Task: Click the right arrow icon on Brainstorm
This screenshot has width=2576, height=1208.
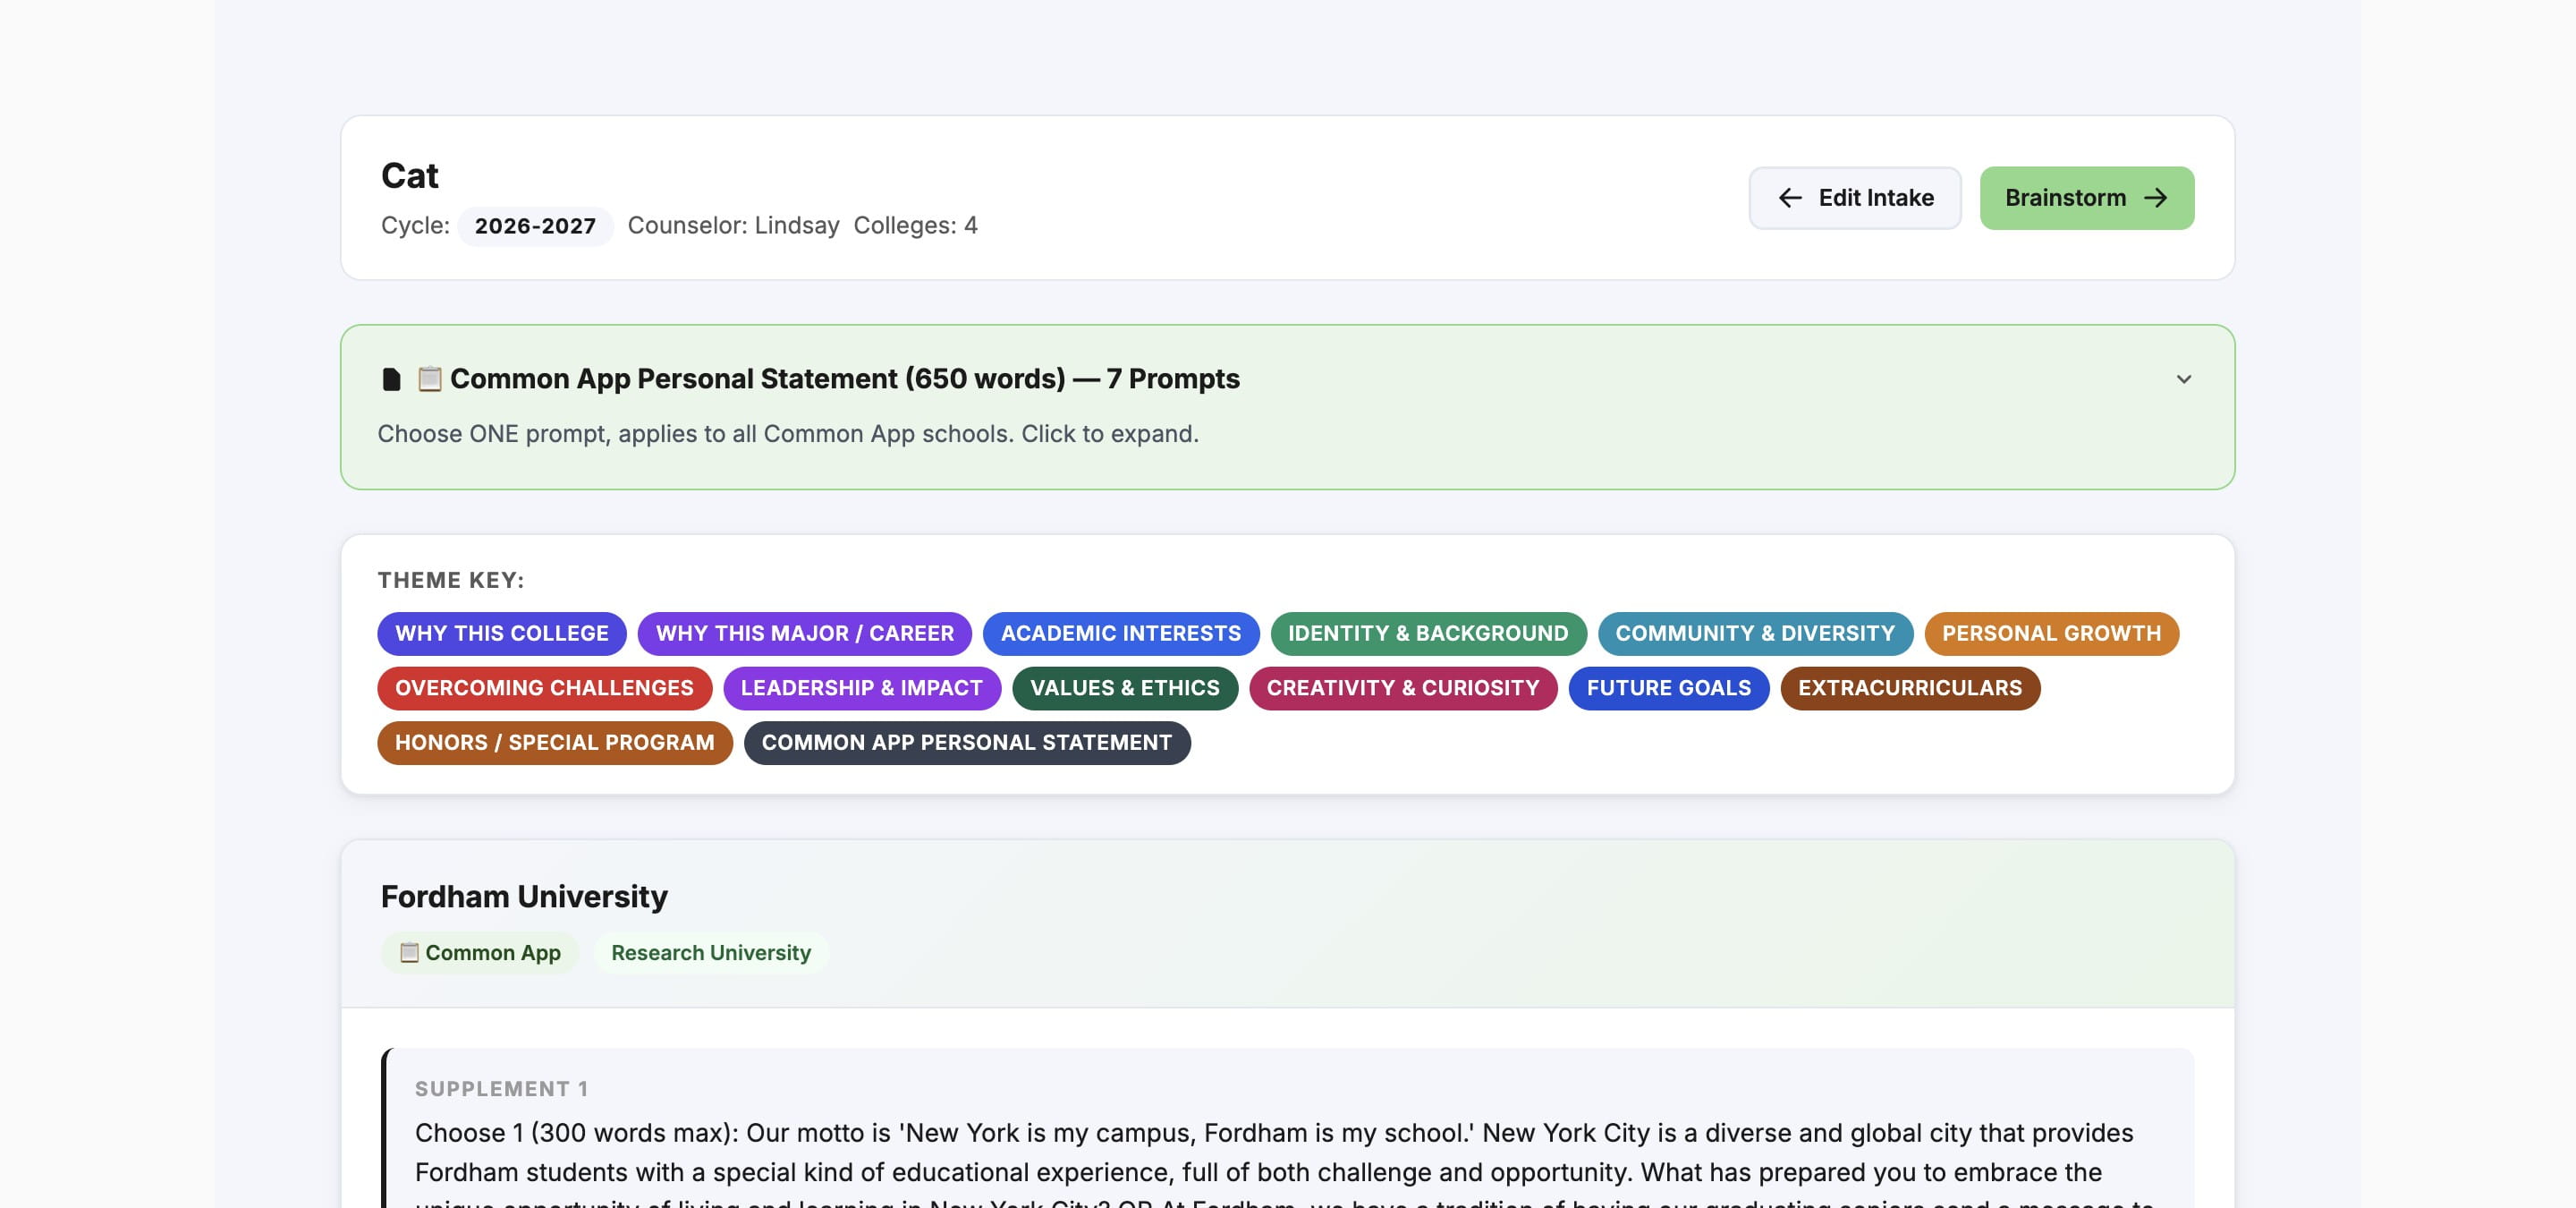Action: [x=2156, y=198]
